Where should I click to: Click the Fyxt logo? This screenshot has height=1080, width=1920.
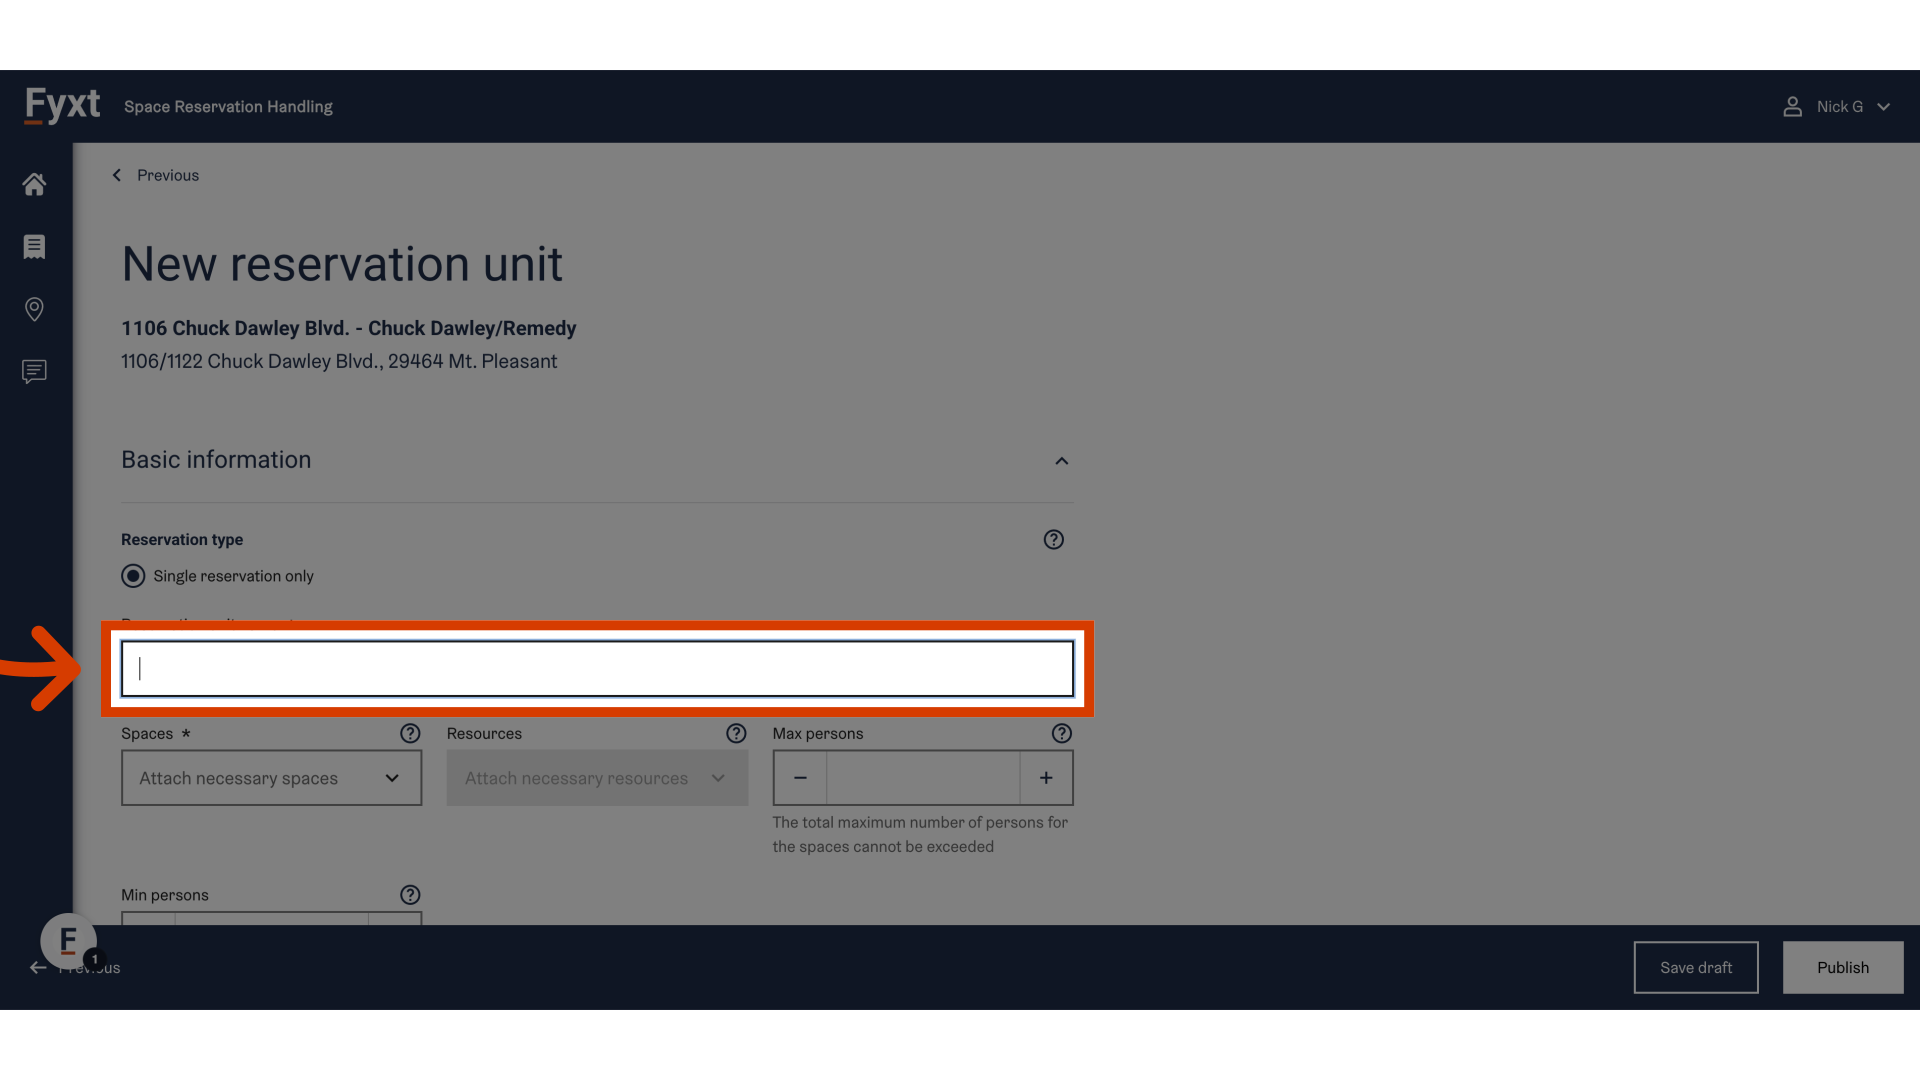tap(62, 105)
